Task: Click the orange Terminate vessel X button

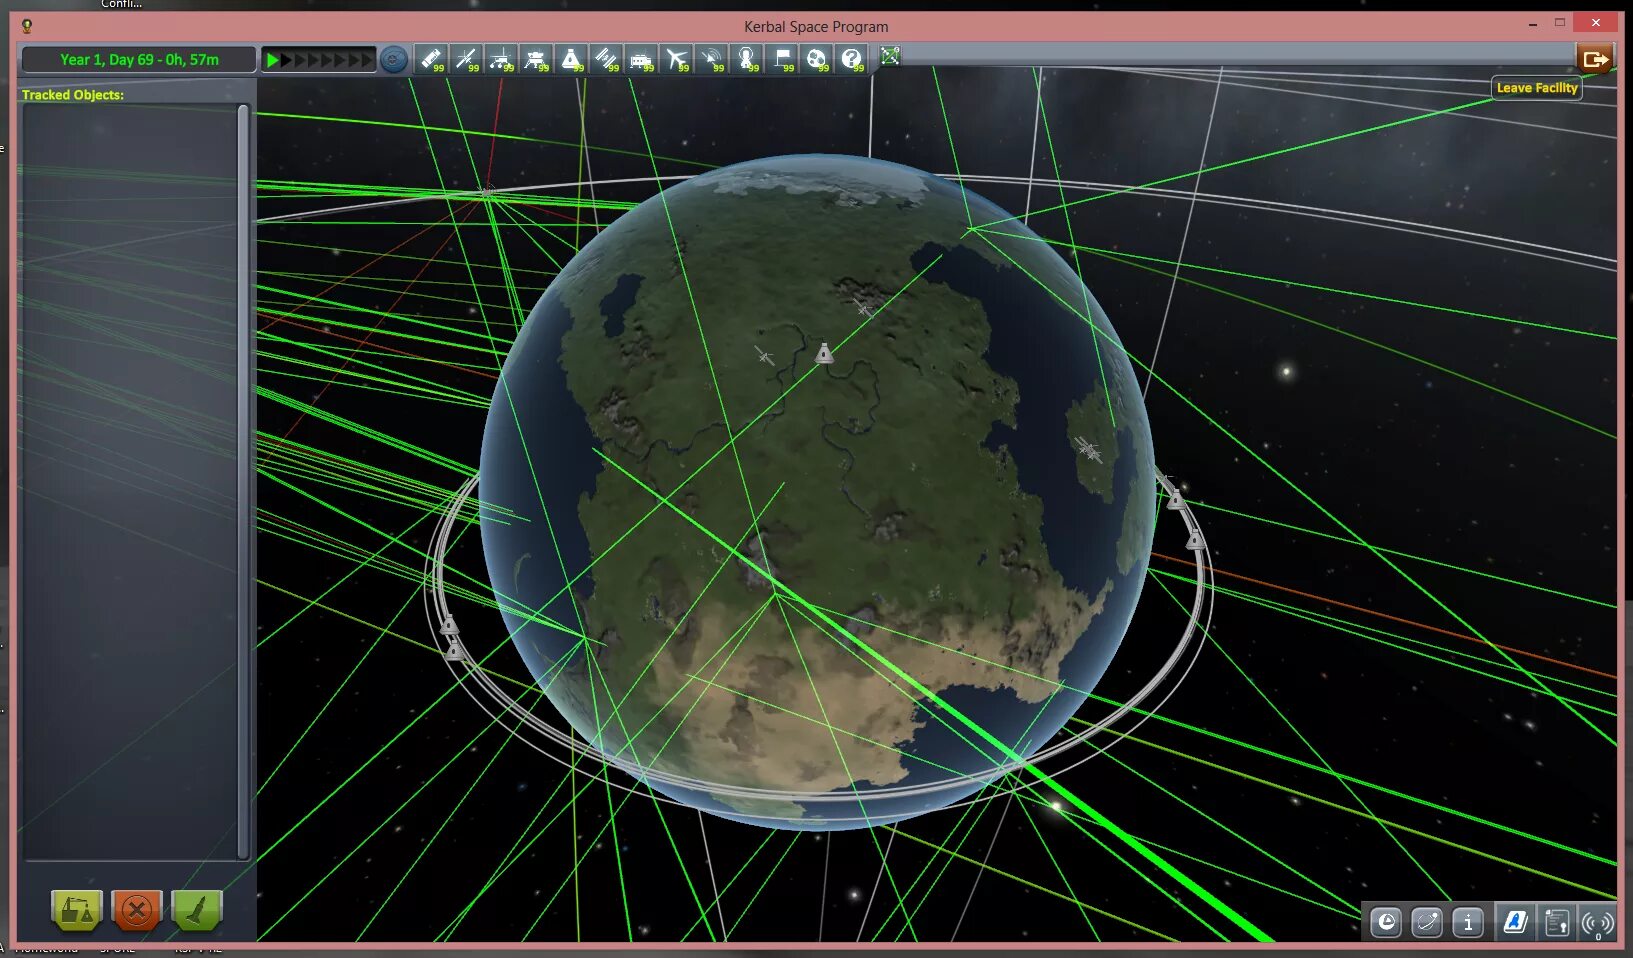Action: (x=137, y=910)
